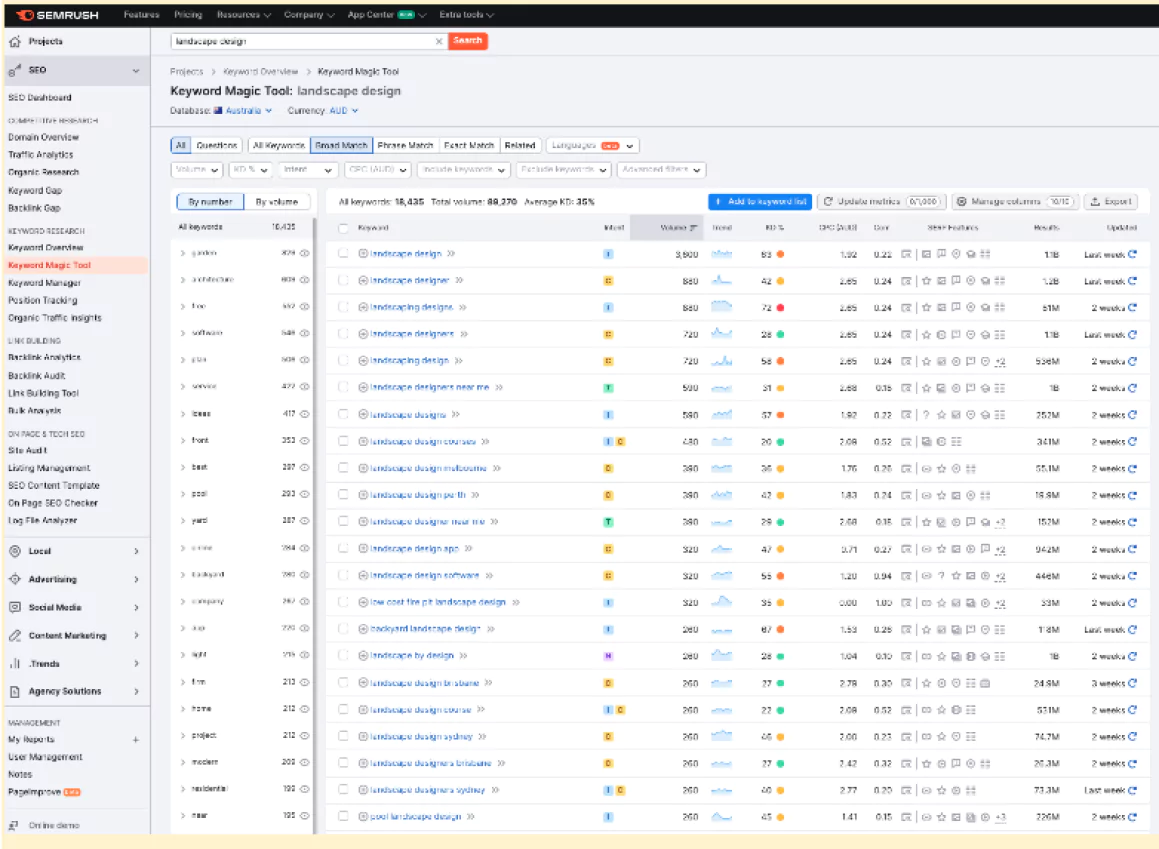Select the Exact Match tab
This screenshot has width=1159, height=849.
469,146
